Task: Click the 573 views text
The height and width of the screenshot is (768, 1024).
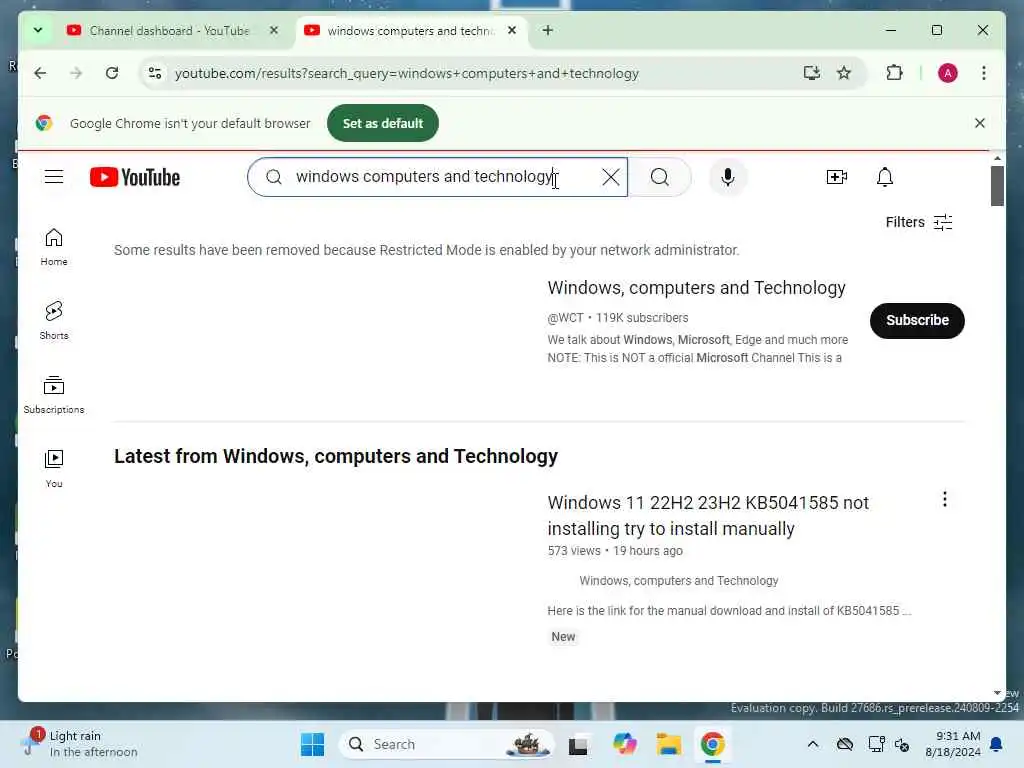Action: click(573, 551)
